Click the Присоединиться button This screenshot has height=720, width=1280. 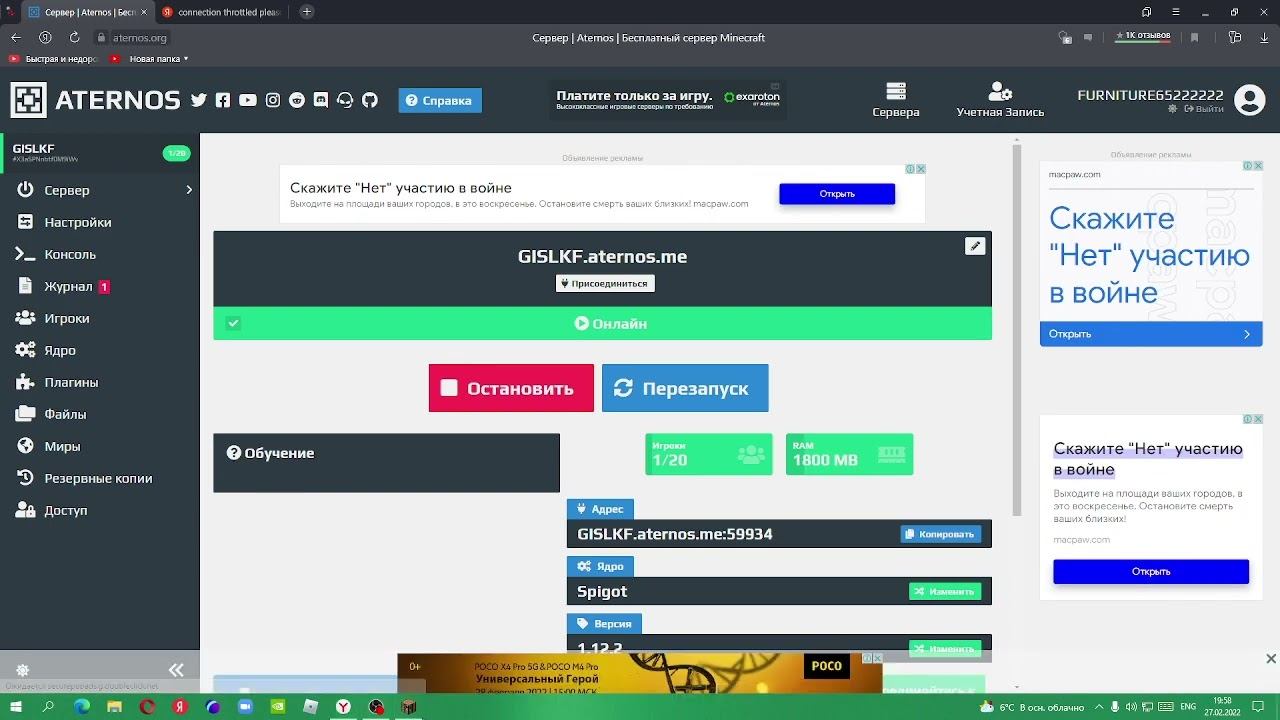[605, 283]
